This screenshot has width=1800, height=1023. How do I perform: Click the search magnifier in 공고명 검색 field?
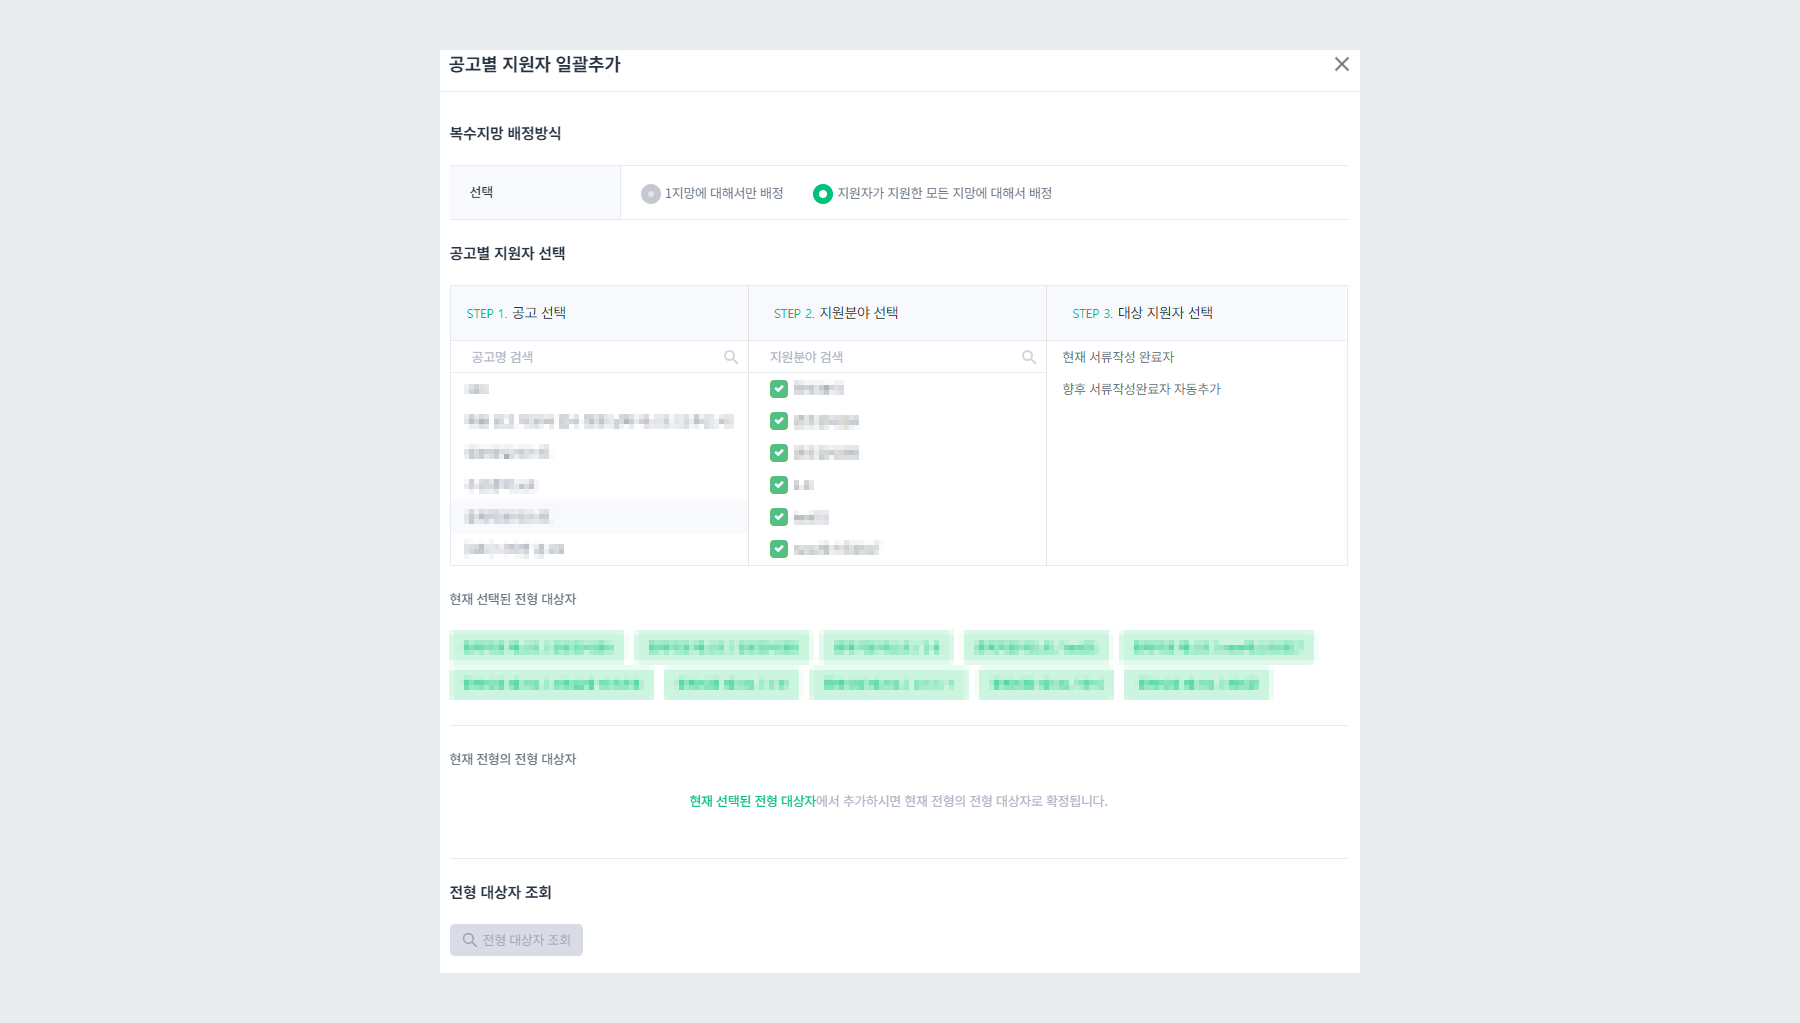(729, 356)
